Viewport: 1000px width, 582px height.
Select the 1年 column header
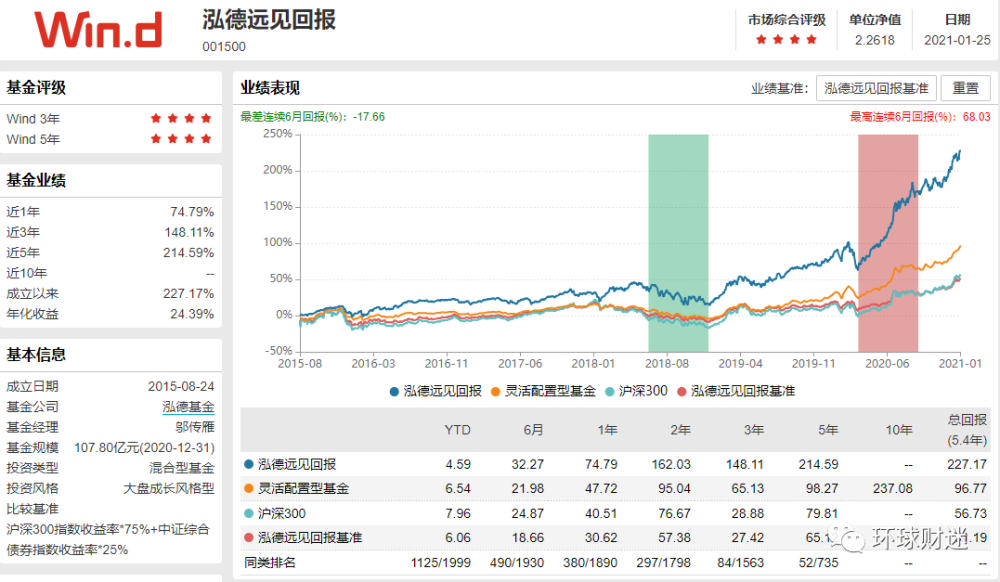click(607, 430)
